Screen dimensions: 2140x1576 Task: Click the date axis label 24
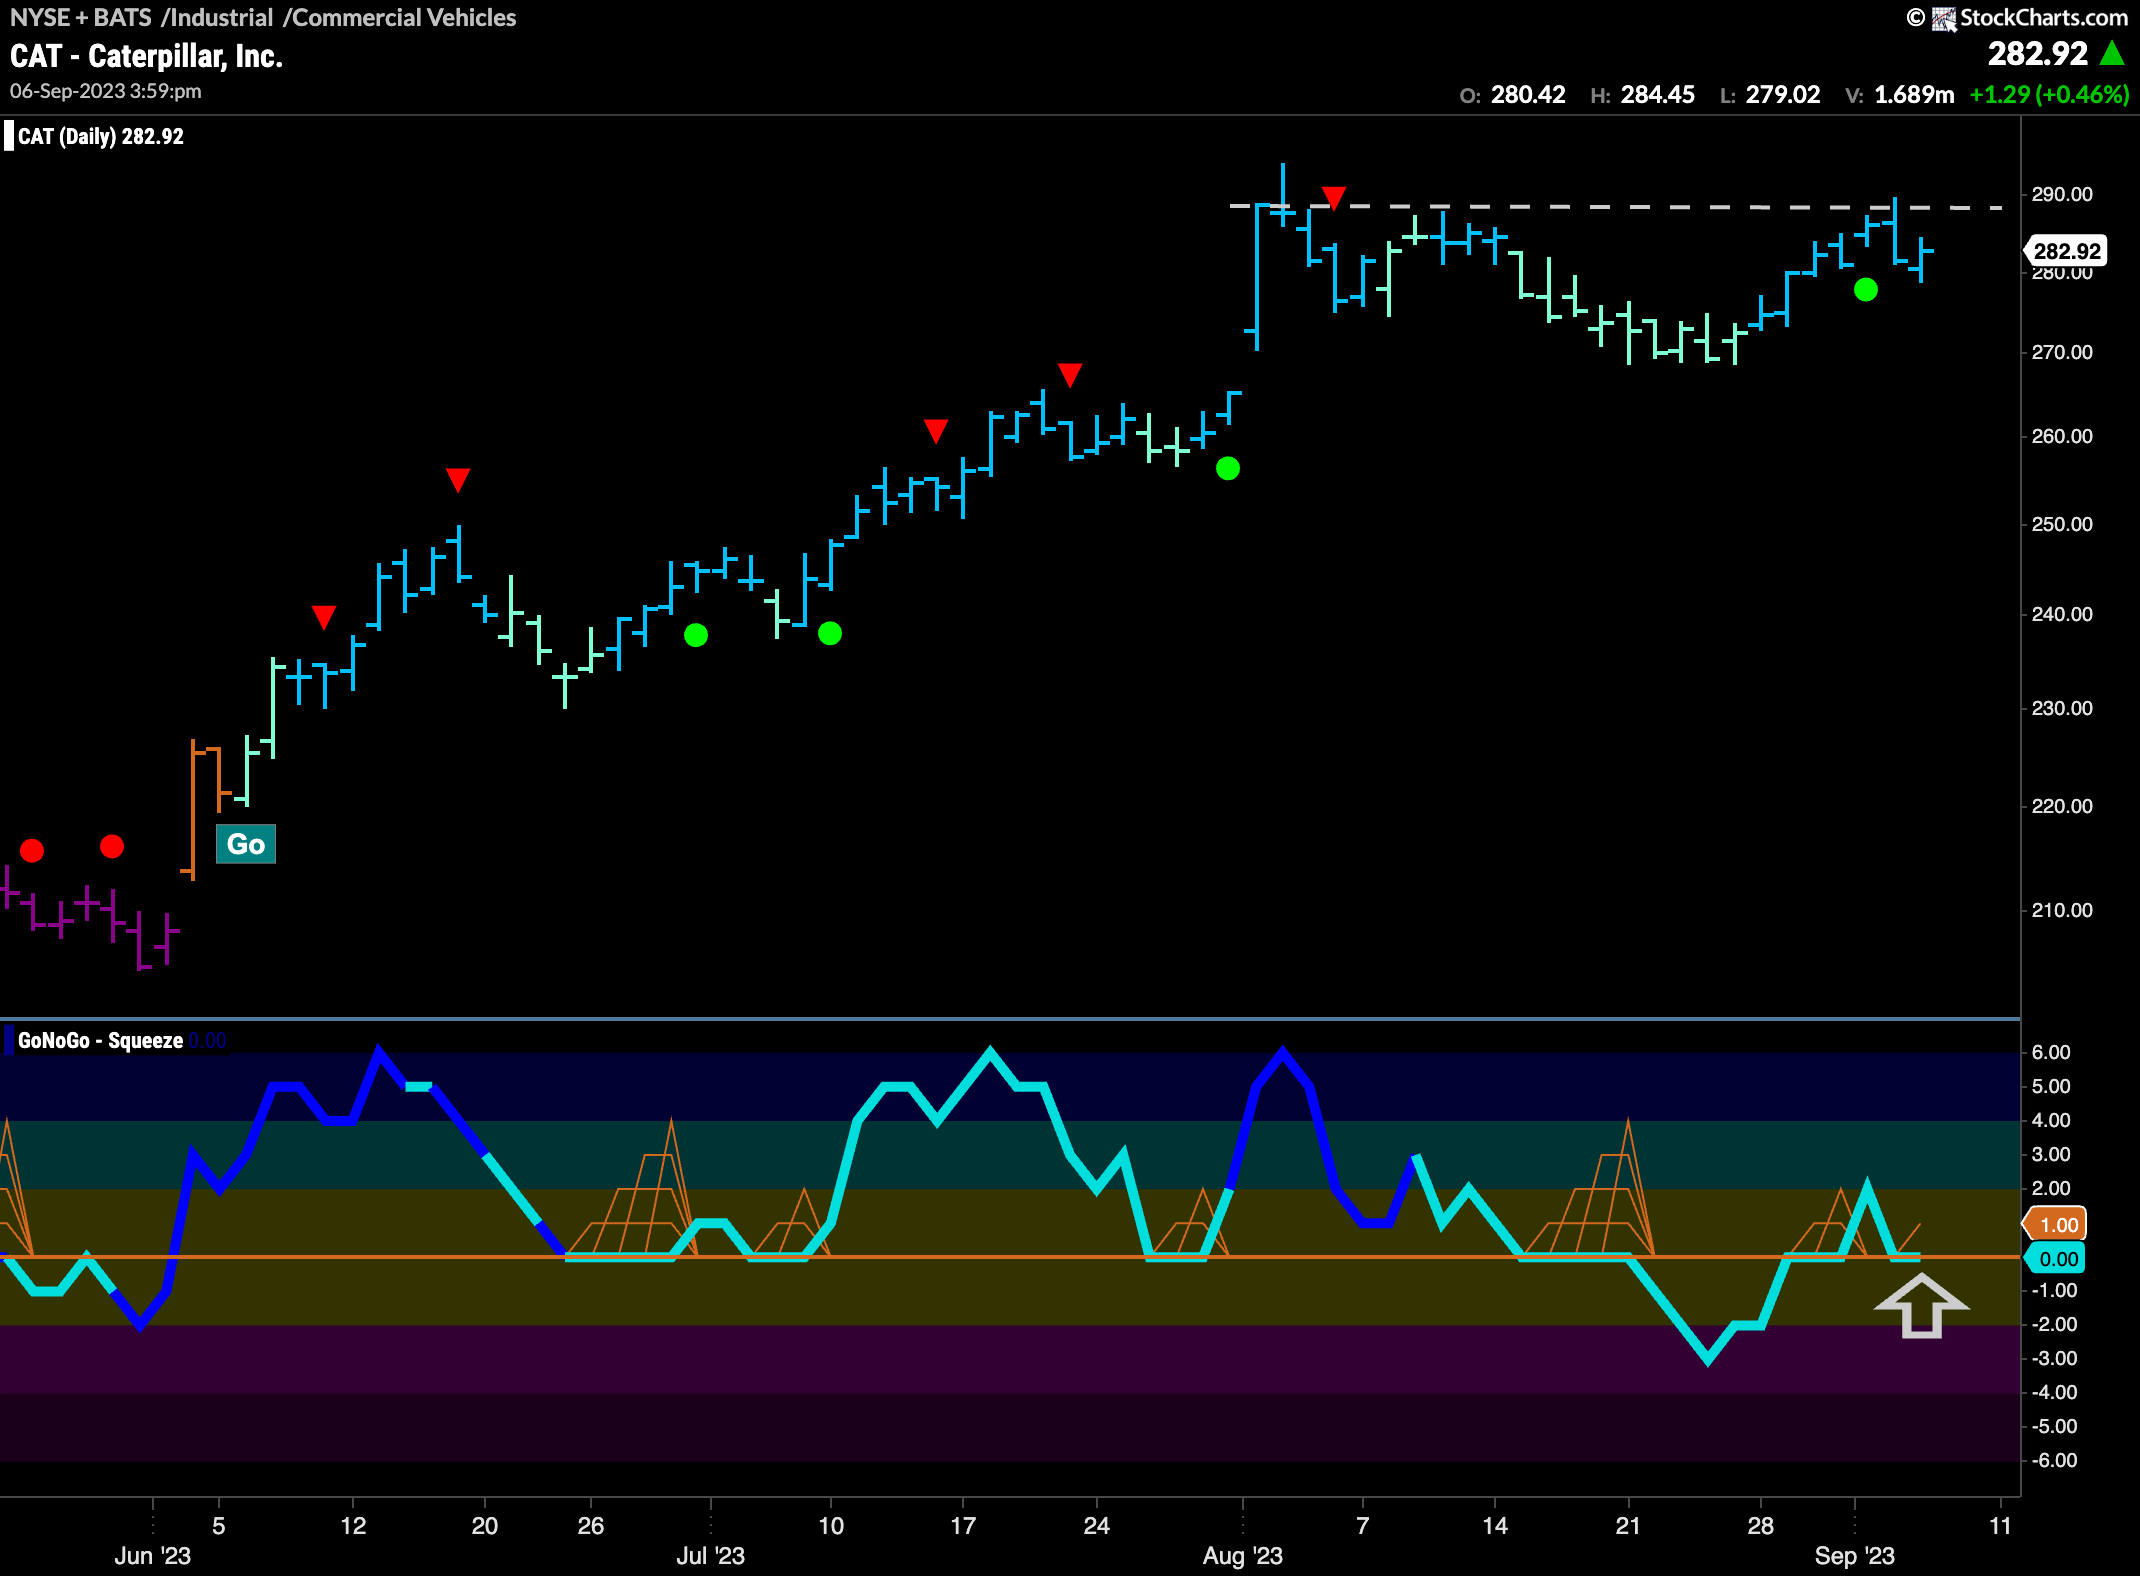(x=1097, y=1526)
